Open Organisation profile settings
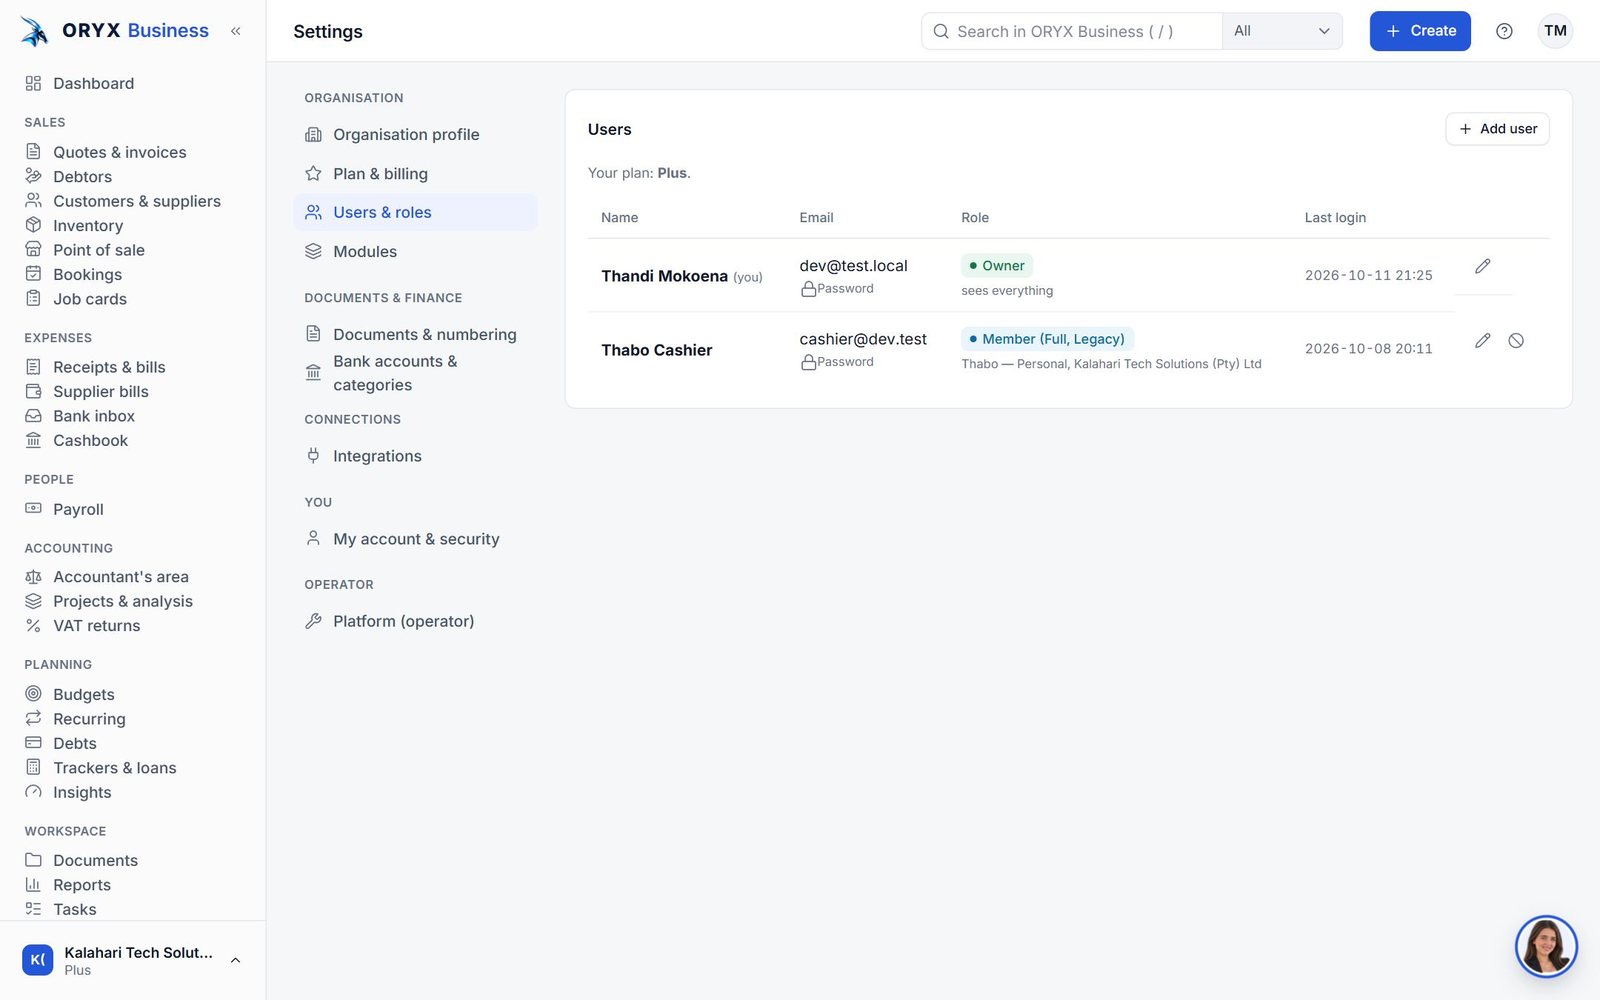Viewport: 1600px width, 1000px height. tap(415, 134)
